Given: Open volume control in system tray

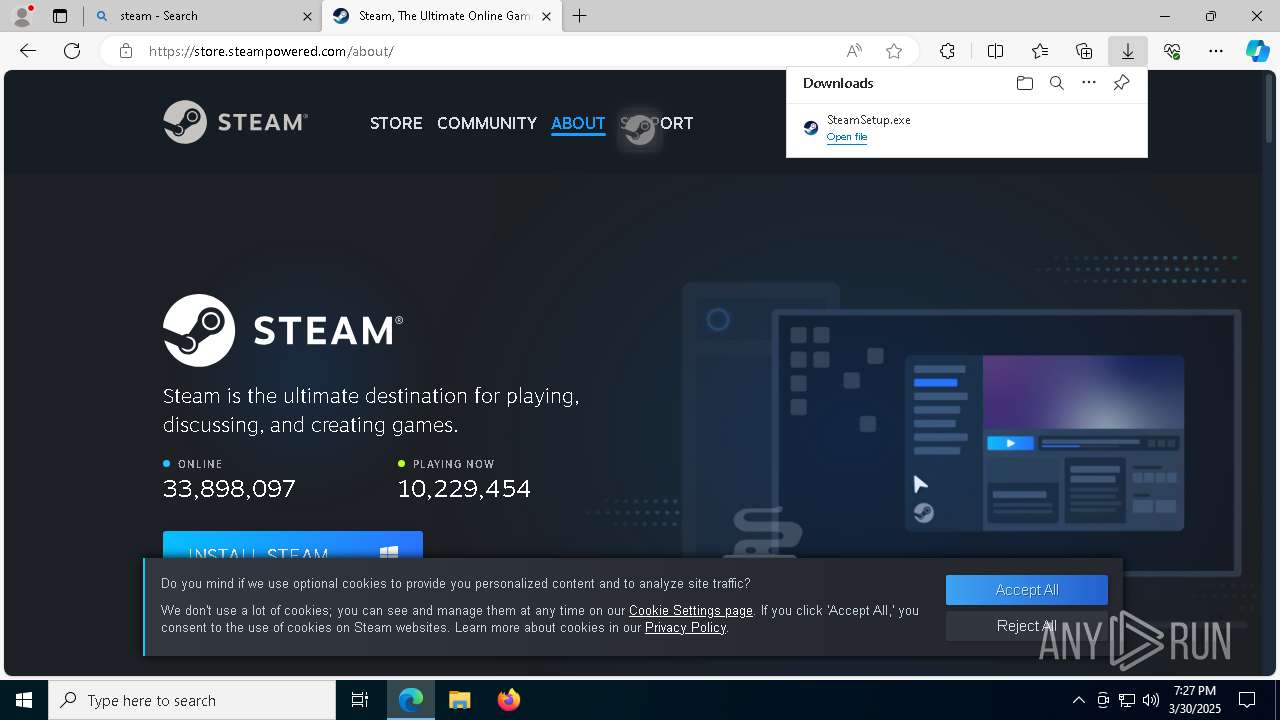Looking at the screenshot, I should [1151, 700].
